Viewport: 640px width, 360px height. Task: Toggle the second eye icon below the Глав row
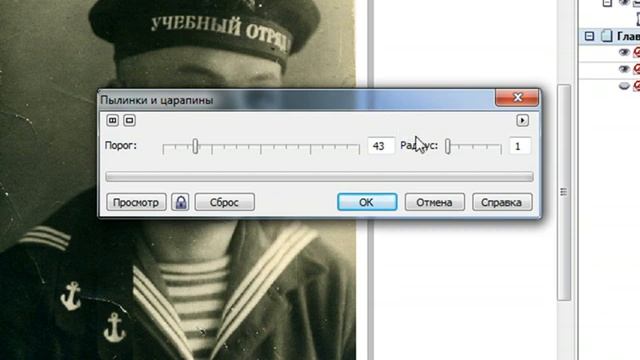click(x=624, y=69)
